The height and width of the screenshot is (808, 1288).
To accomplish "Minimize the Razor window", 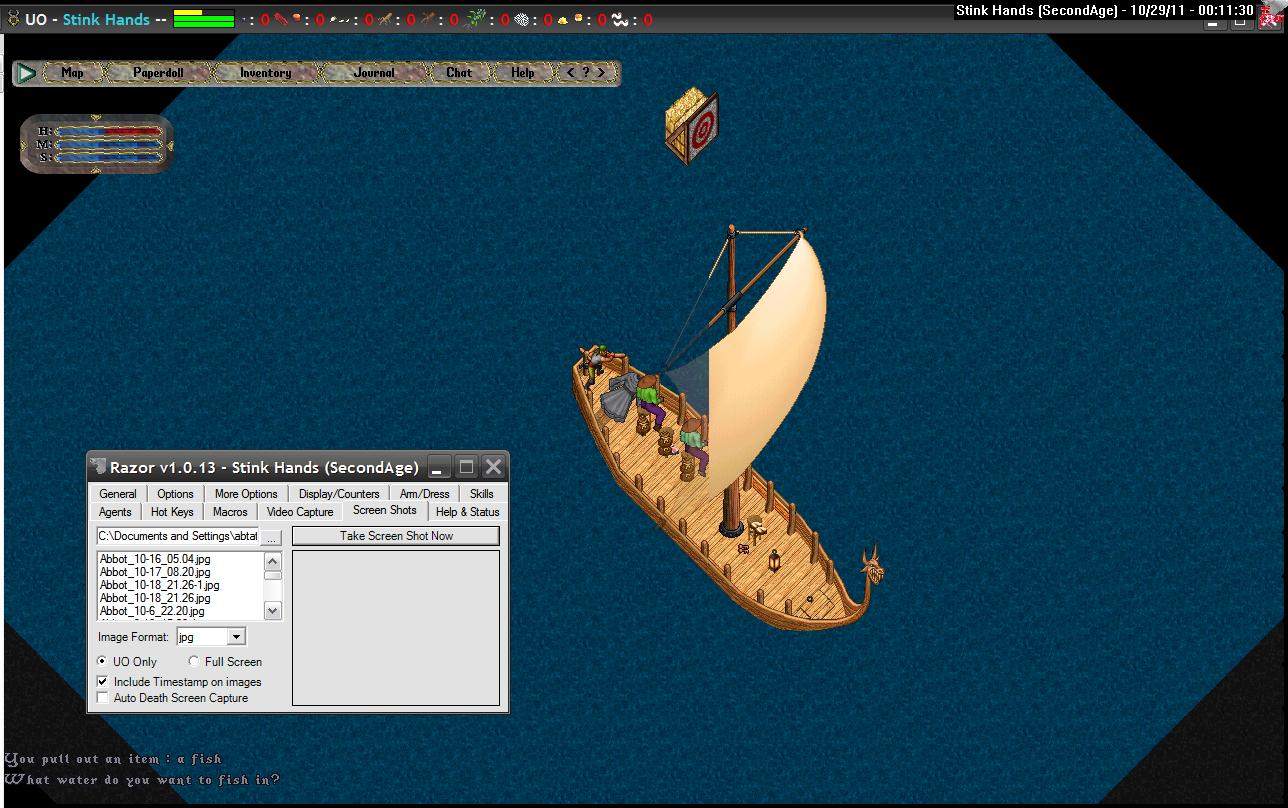I will 438,467.
